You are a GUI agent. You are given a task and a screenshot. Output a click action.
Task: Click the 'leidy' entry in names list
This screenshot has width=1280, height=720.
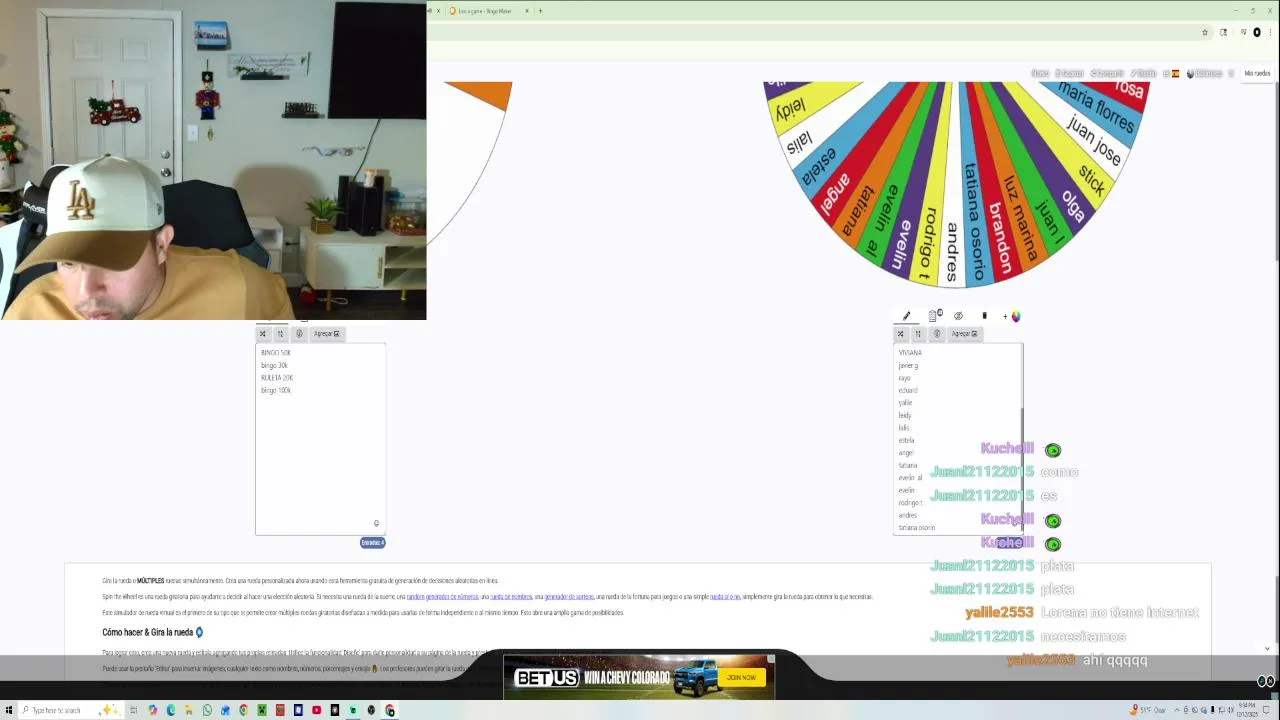click(905, 415)
